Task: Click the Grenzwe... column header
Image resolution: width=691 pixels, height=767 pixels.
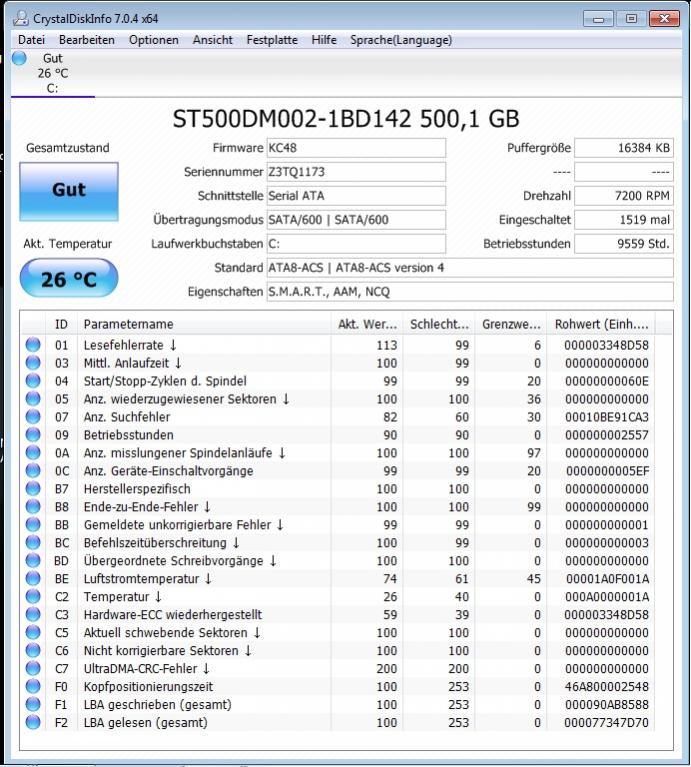Action: (511, 324)
